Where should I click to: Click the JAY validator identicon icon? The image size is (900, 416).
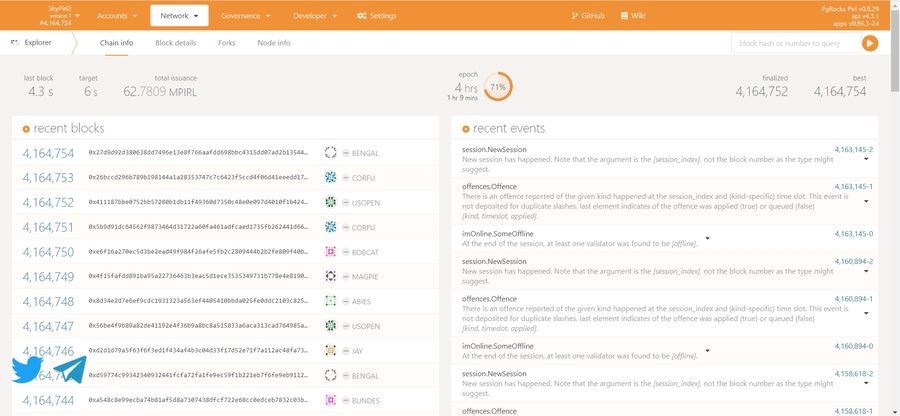click(330, 351)
